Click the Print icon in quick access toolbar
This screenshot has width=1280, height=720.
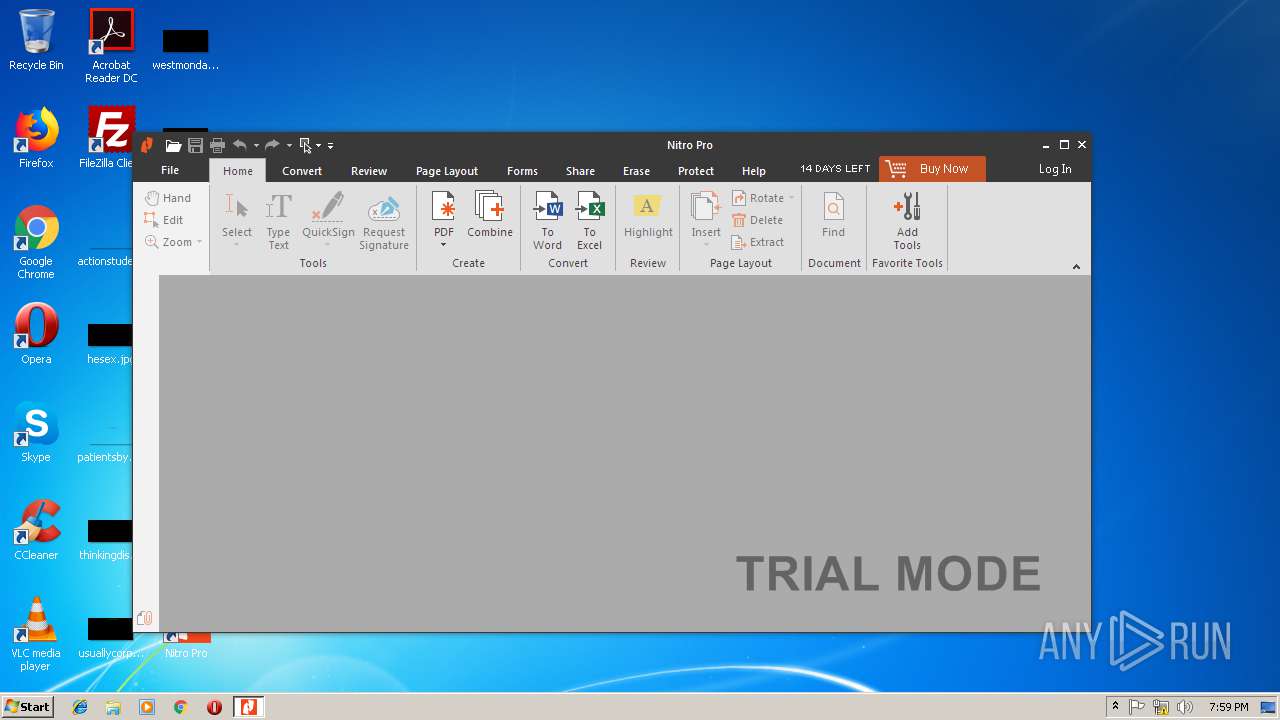click(x=217, y=146)
